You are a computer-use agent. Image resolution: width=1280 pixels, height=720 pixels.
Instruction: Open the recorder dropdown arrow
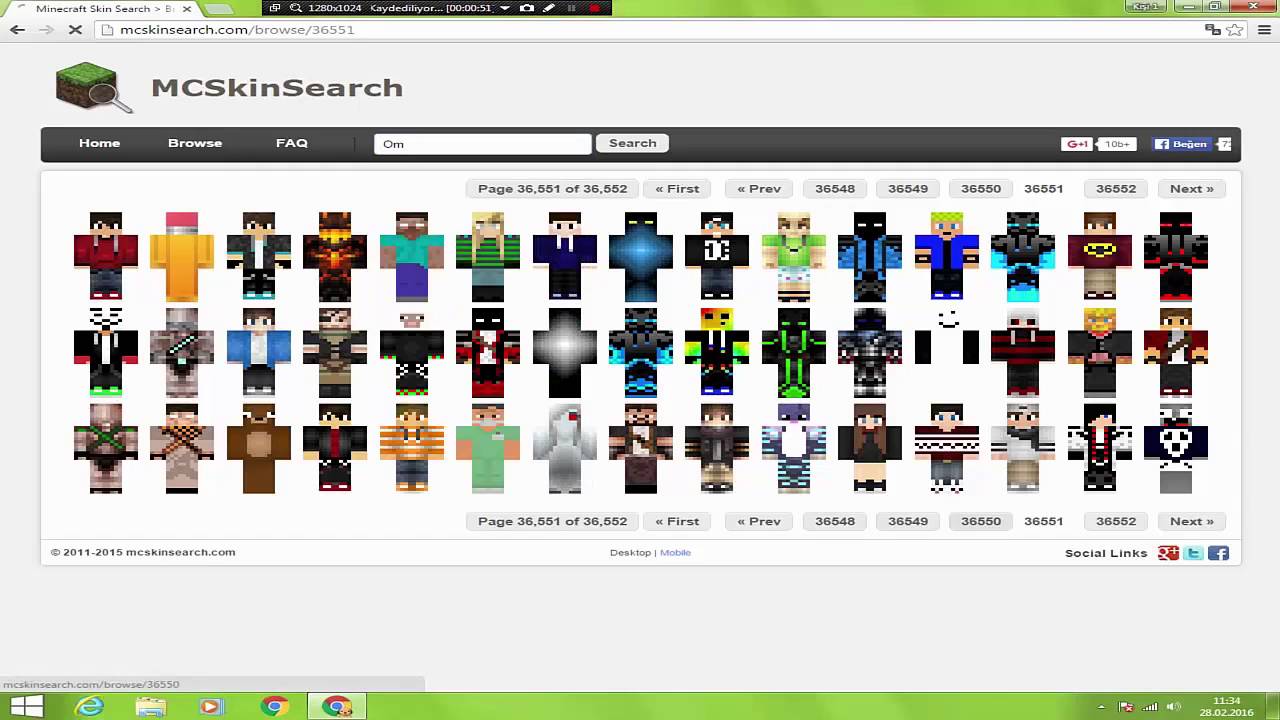coord(505,7)
